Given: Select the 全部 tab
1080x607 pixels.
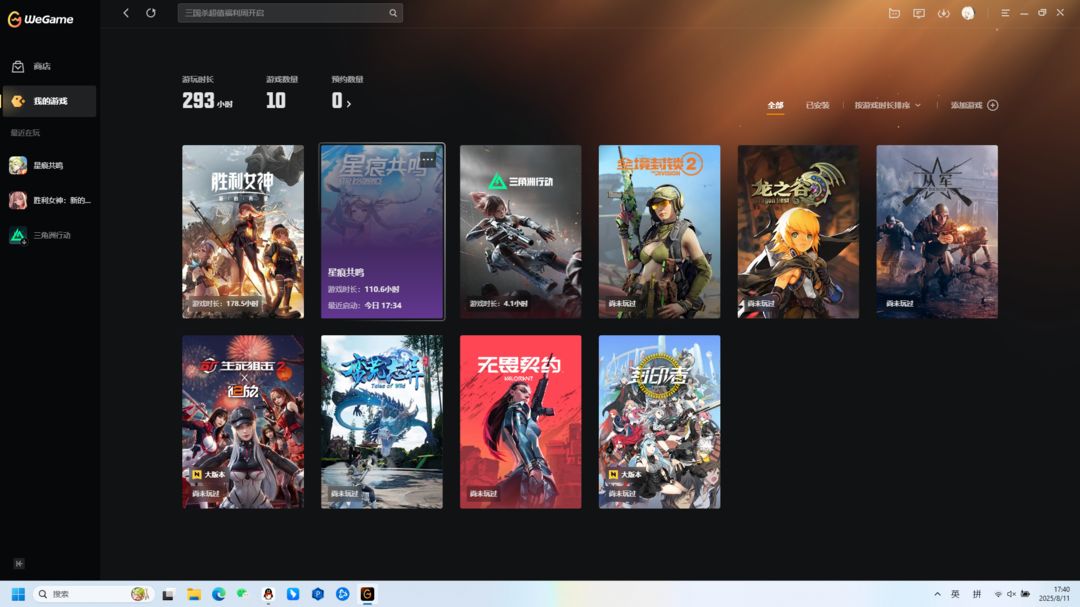Looking at the screenshot, I should coord(776,105).
